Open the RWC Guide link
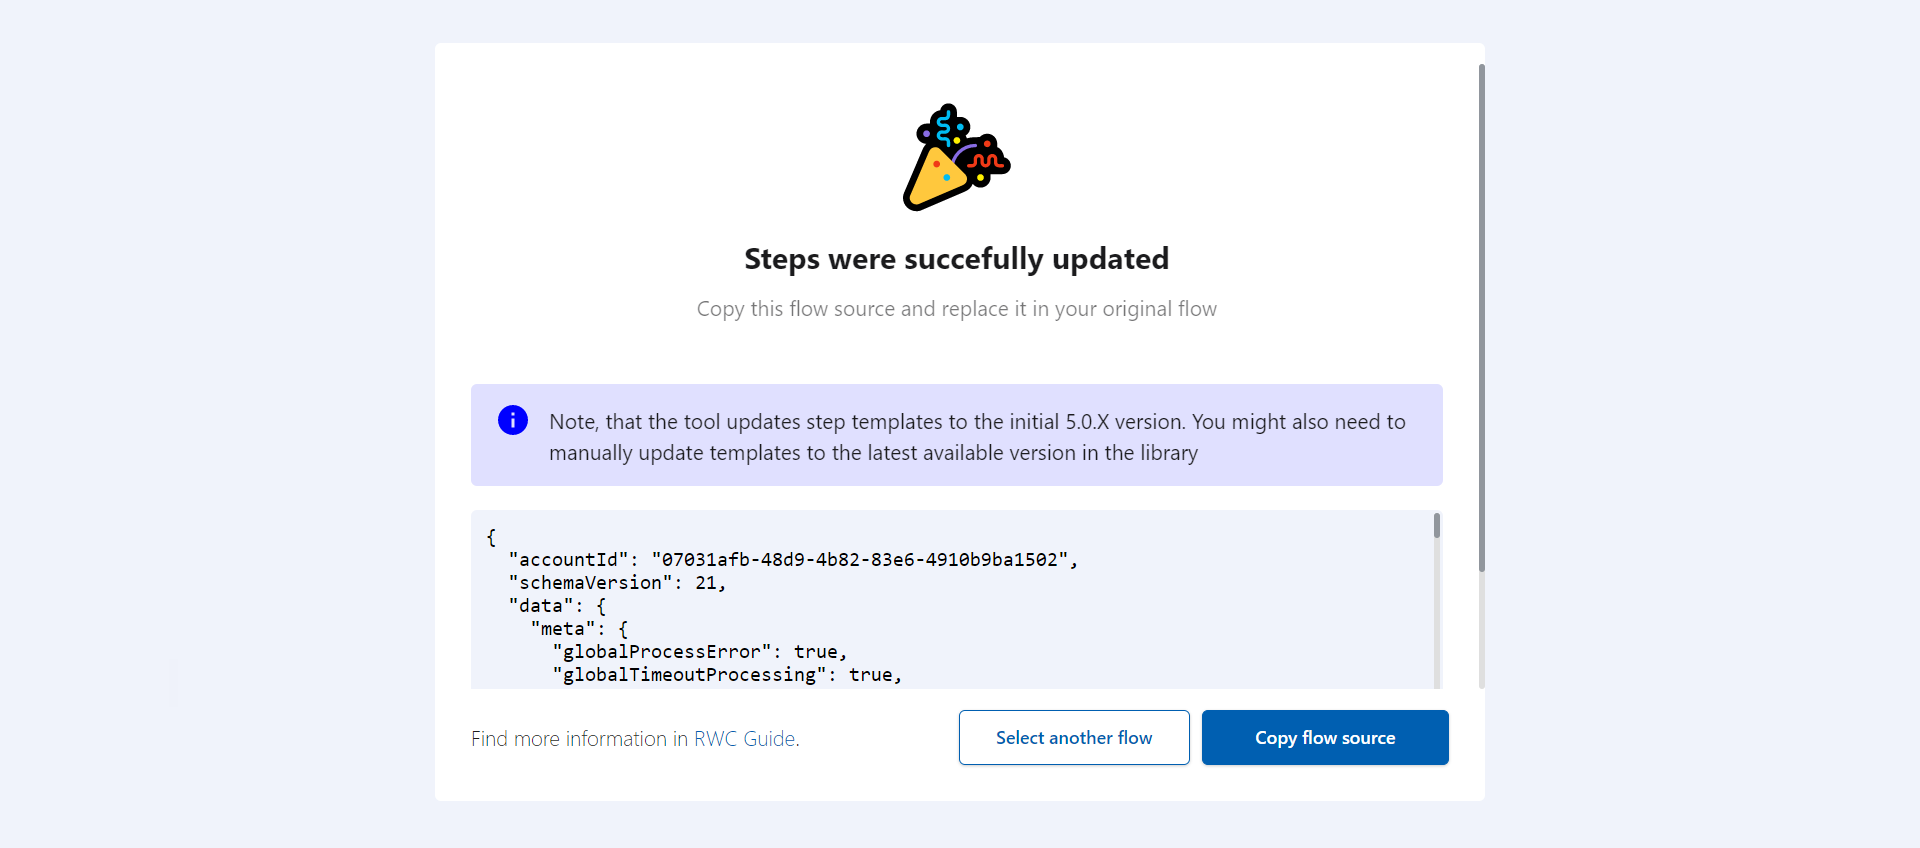1920x848 pixels. tap(745, 739)
